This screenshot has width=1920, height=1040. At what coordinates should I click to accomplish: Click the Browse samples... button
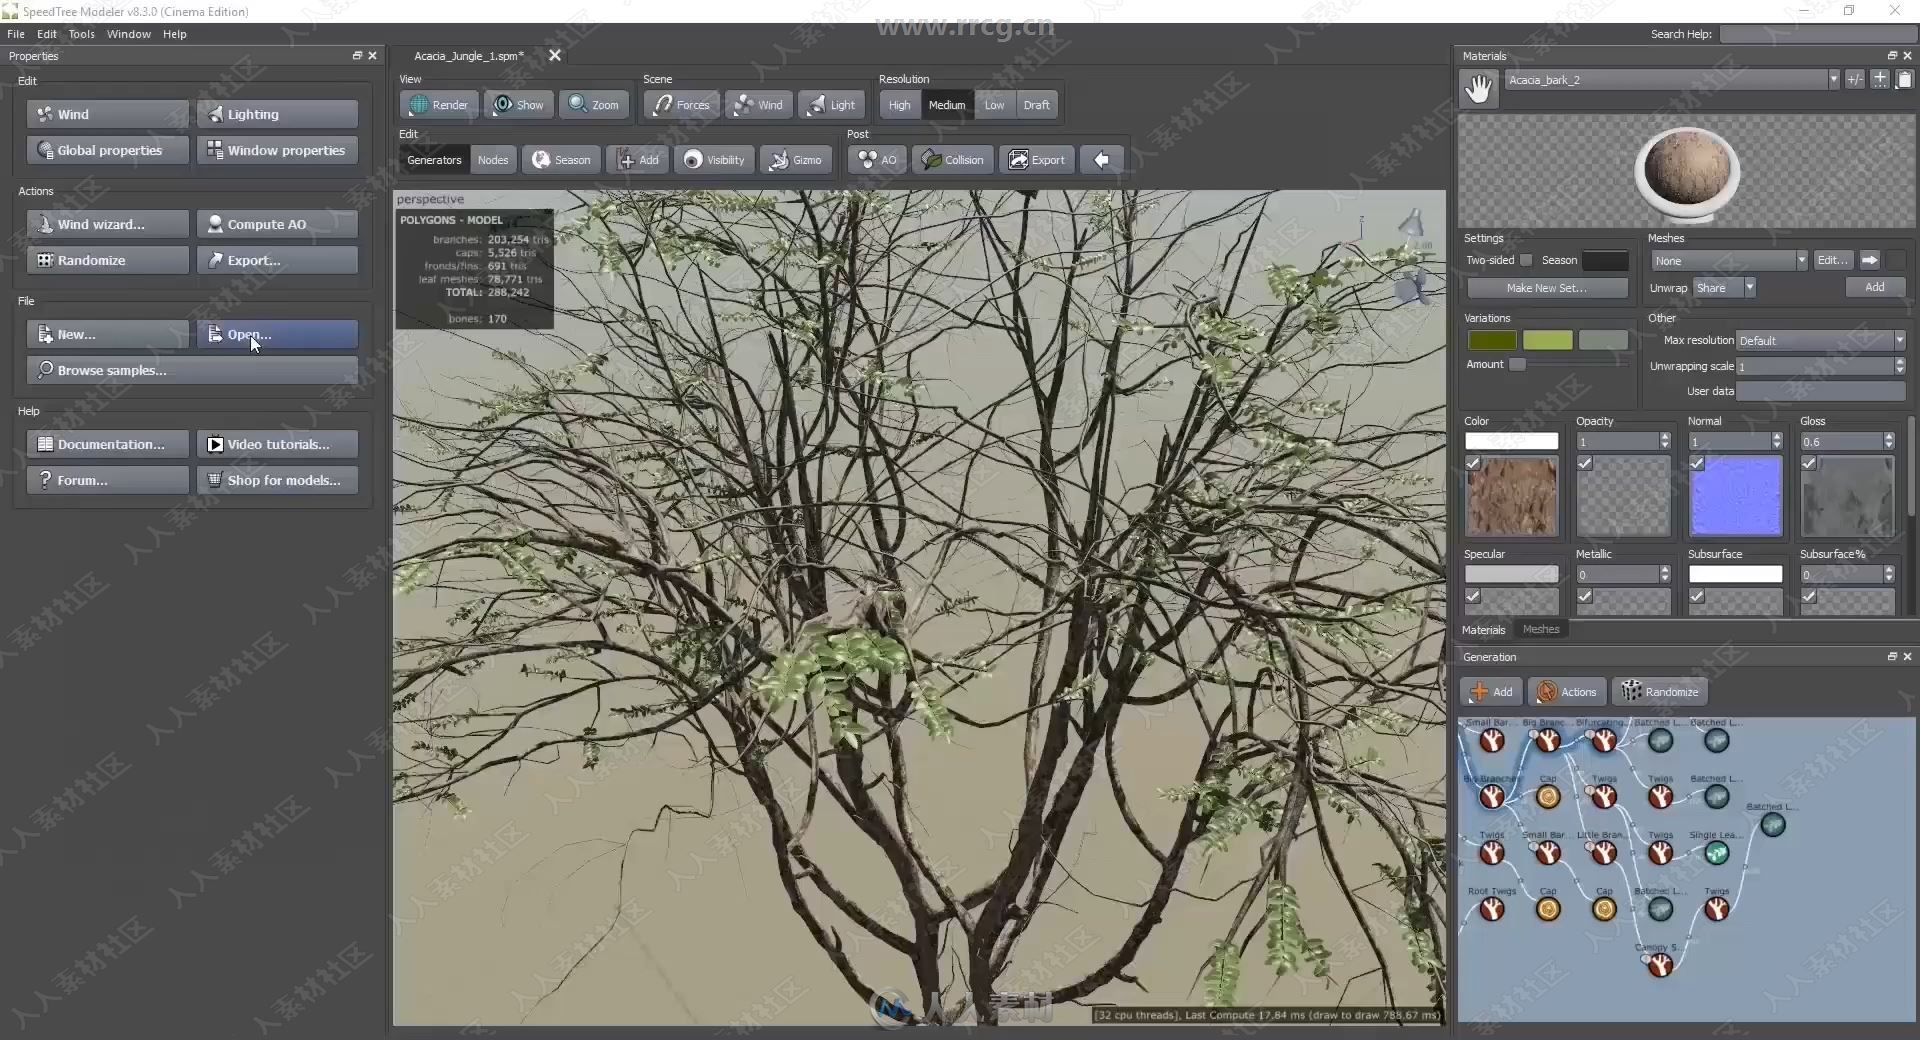pyautogui.click(x=192, y=370)
